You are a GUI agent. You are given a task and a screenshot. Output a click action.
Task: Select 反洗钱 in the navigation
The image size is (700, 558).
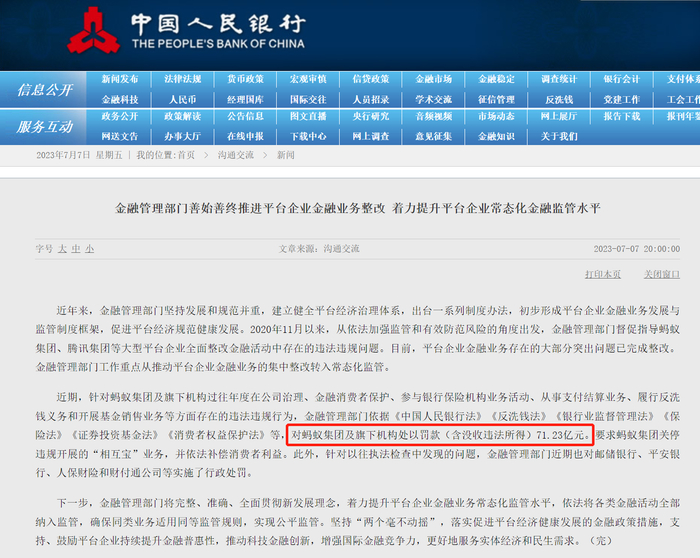pyautogui.click(x=559, y=100)
